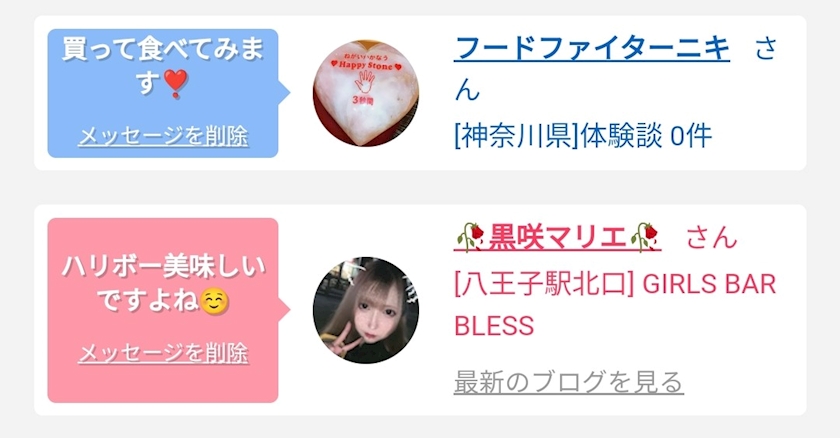Click さん next to 黒咲マリエ

[711, 237]
